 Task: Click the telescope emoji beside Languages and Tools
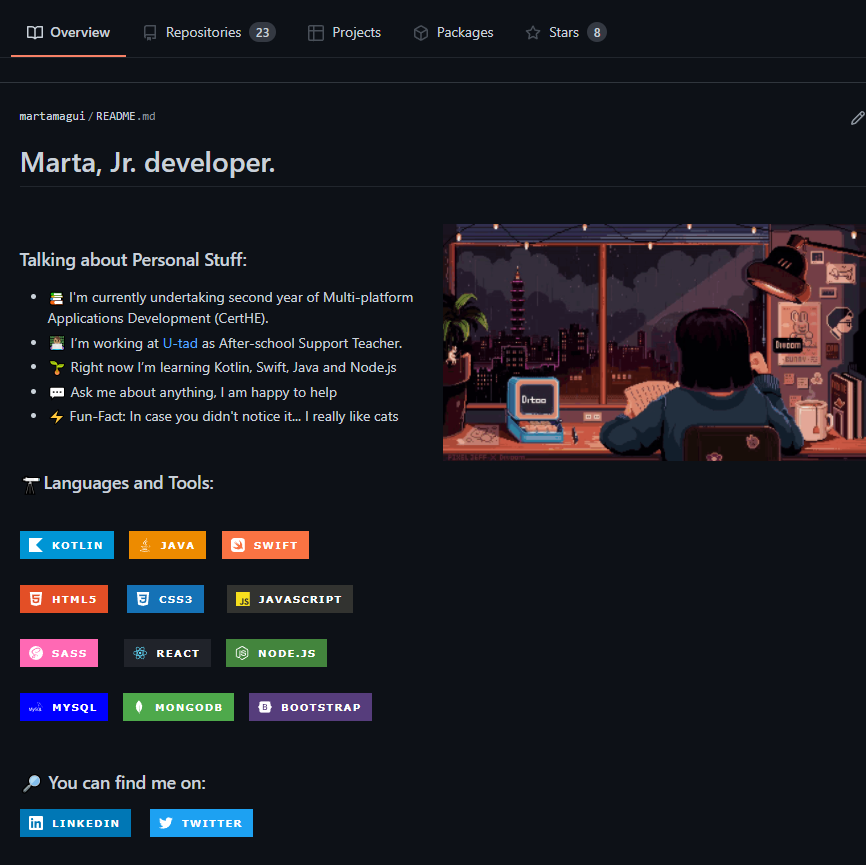tap(30, 484)
